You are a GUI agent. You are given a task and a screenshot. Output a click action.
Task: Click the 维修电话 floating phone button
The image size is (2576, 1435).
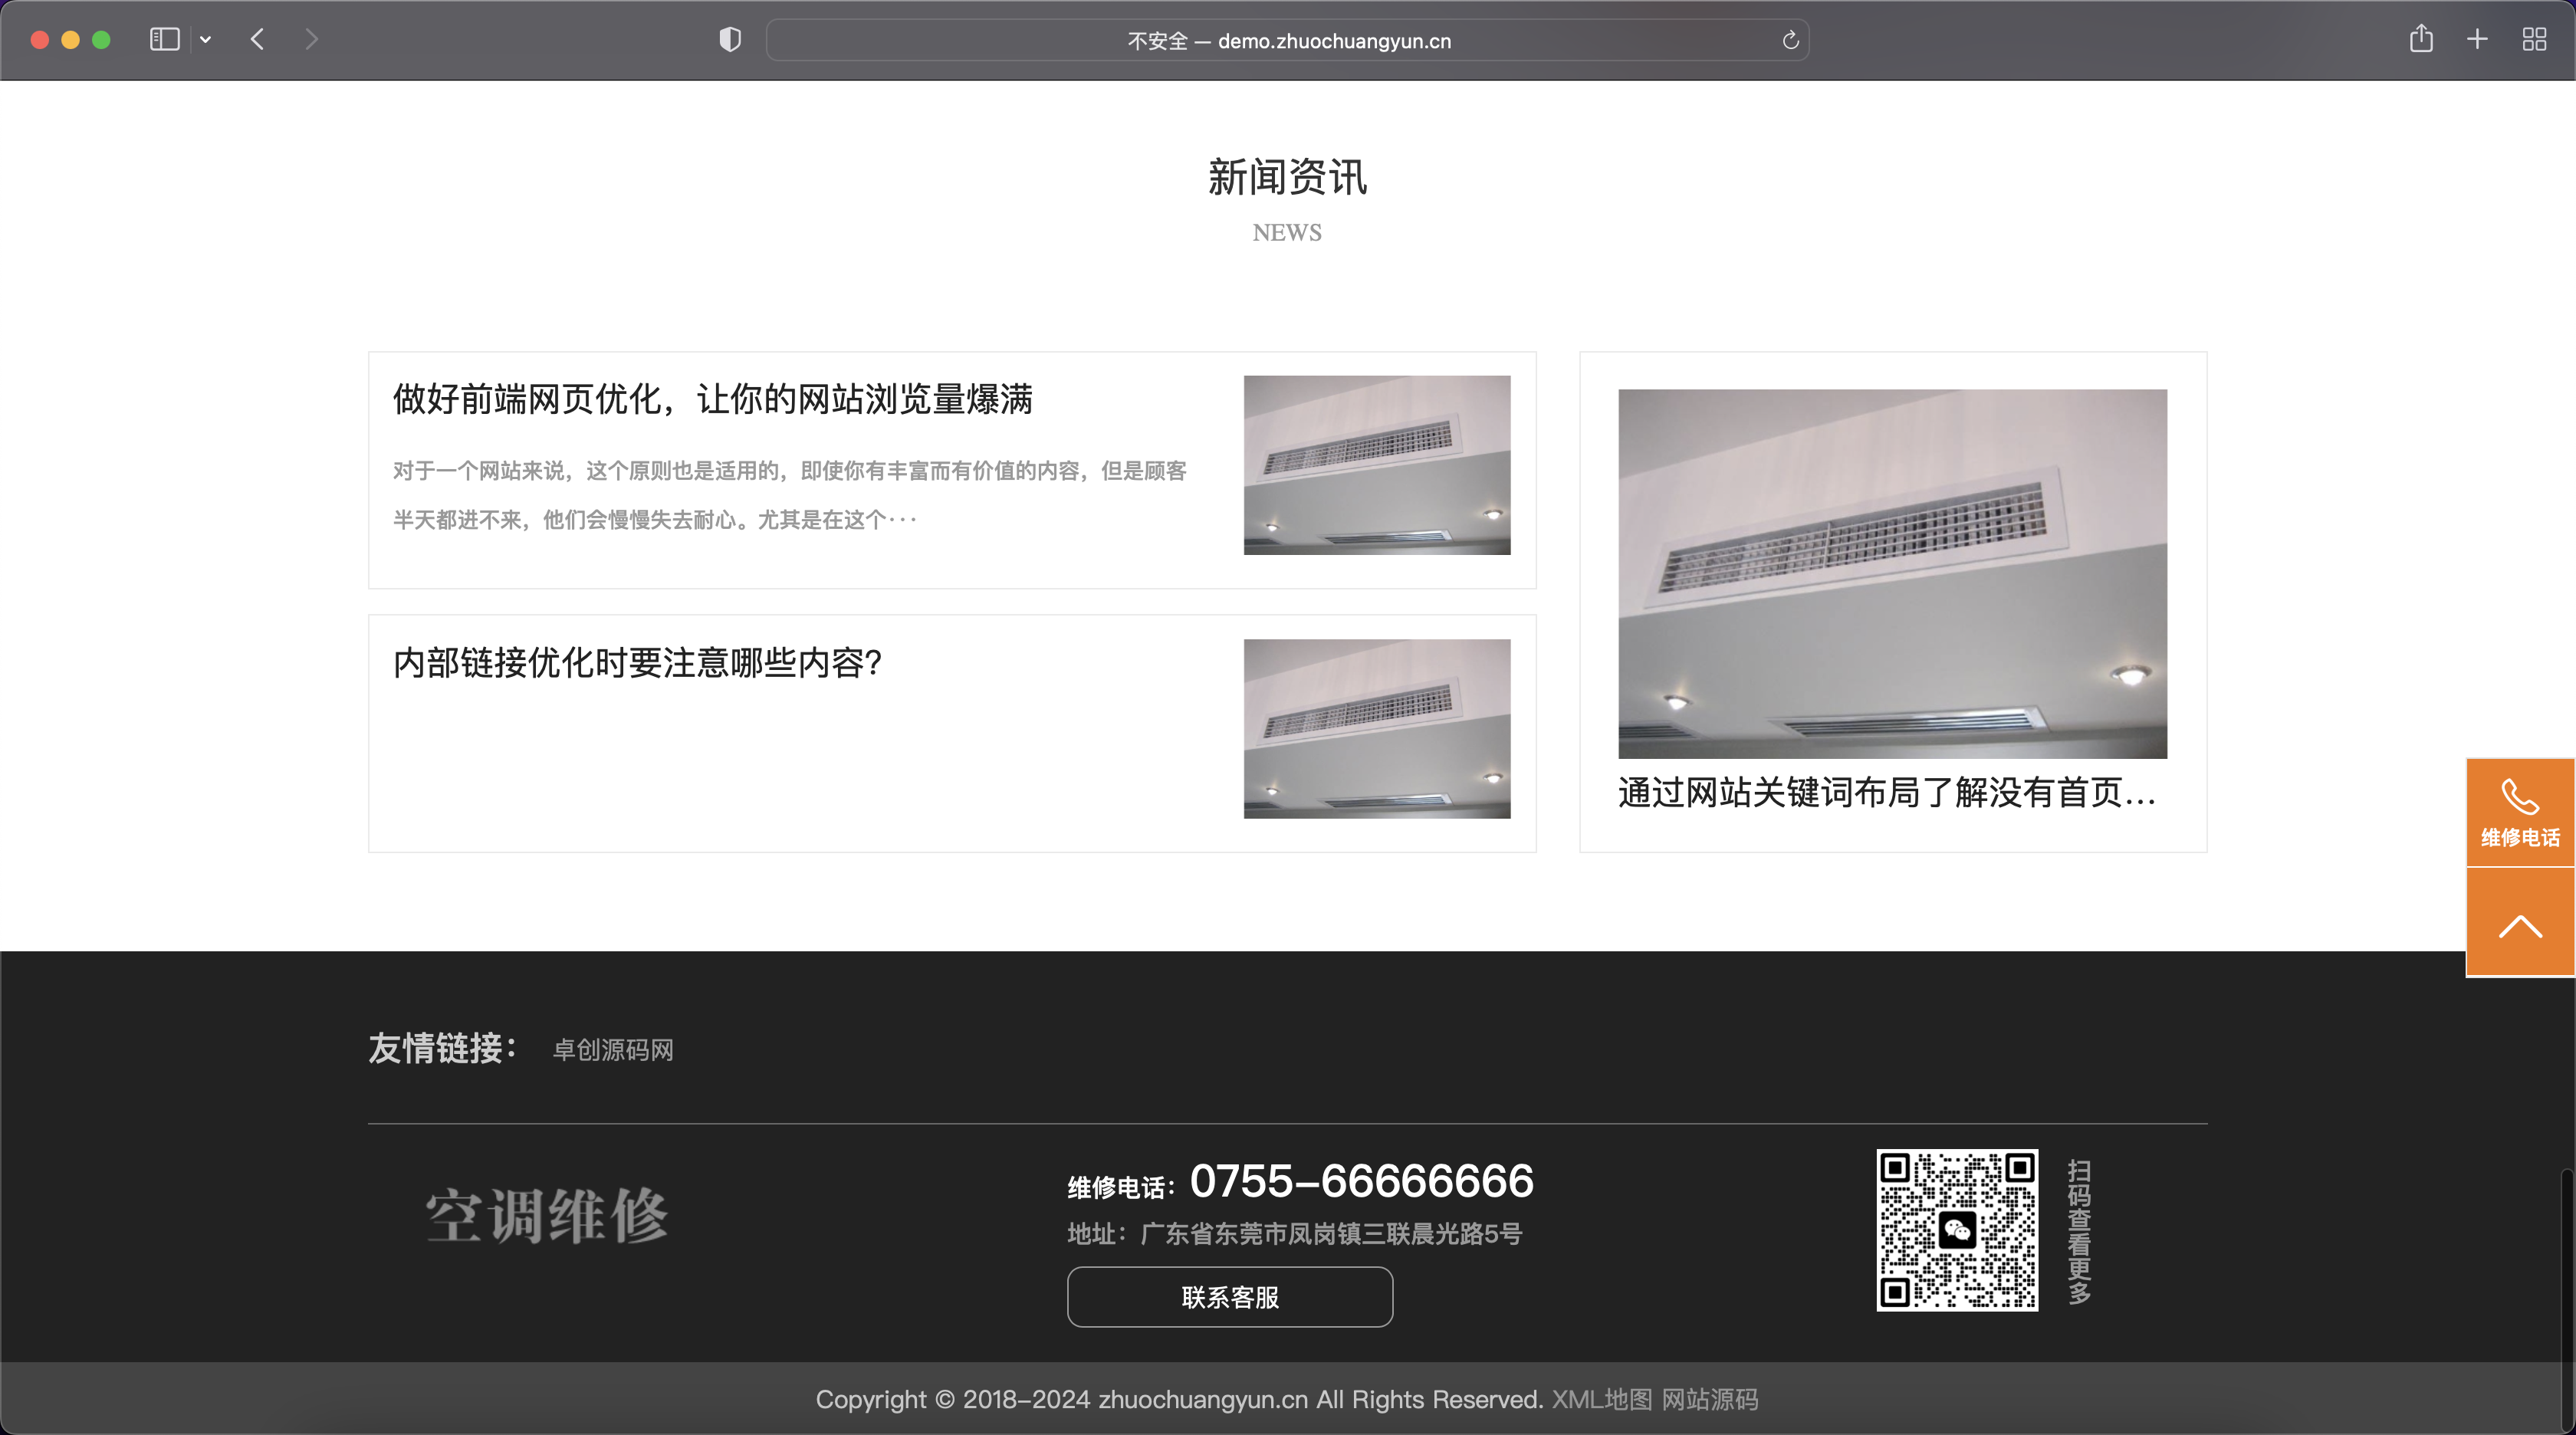(2520, 812)
